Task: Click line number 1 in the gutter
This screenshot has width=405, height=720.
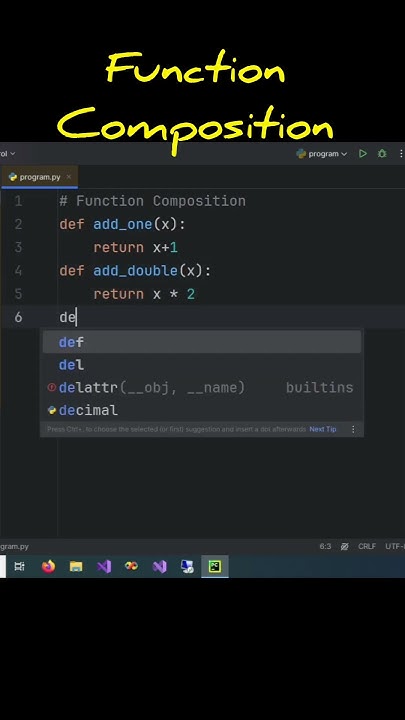Action: tap(18, 201)
